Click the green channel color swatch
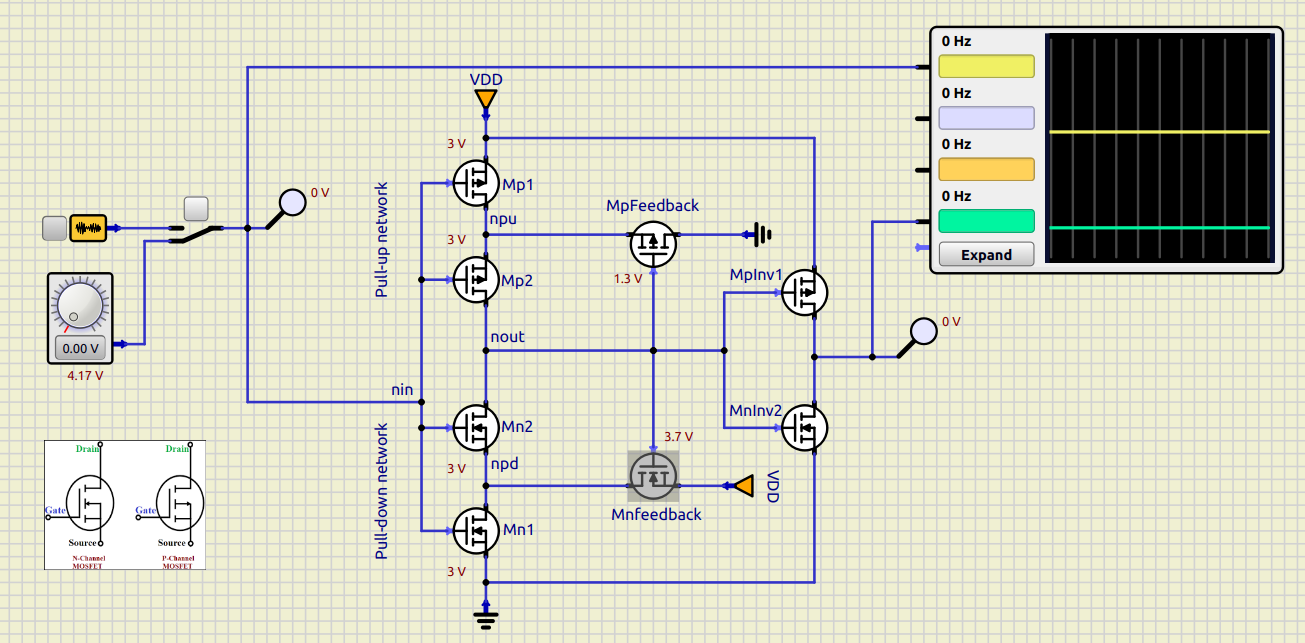1305x643 pixels. (986, 221)
